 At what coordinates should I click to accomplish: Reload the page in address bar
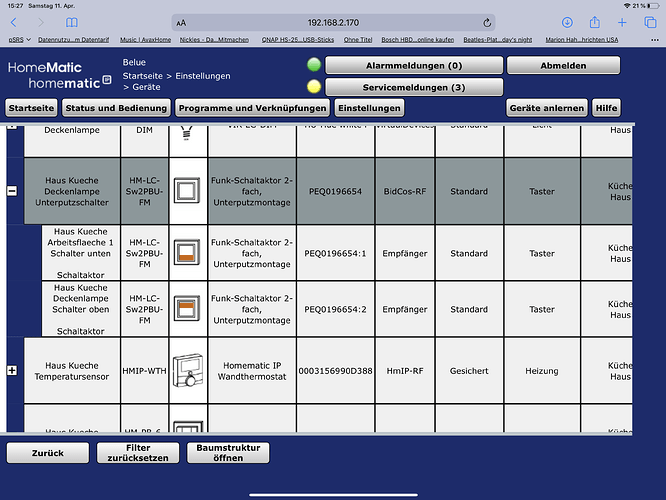pos(487,22)
